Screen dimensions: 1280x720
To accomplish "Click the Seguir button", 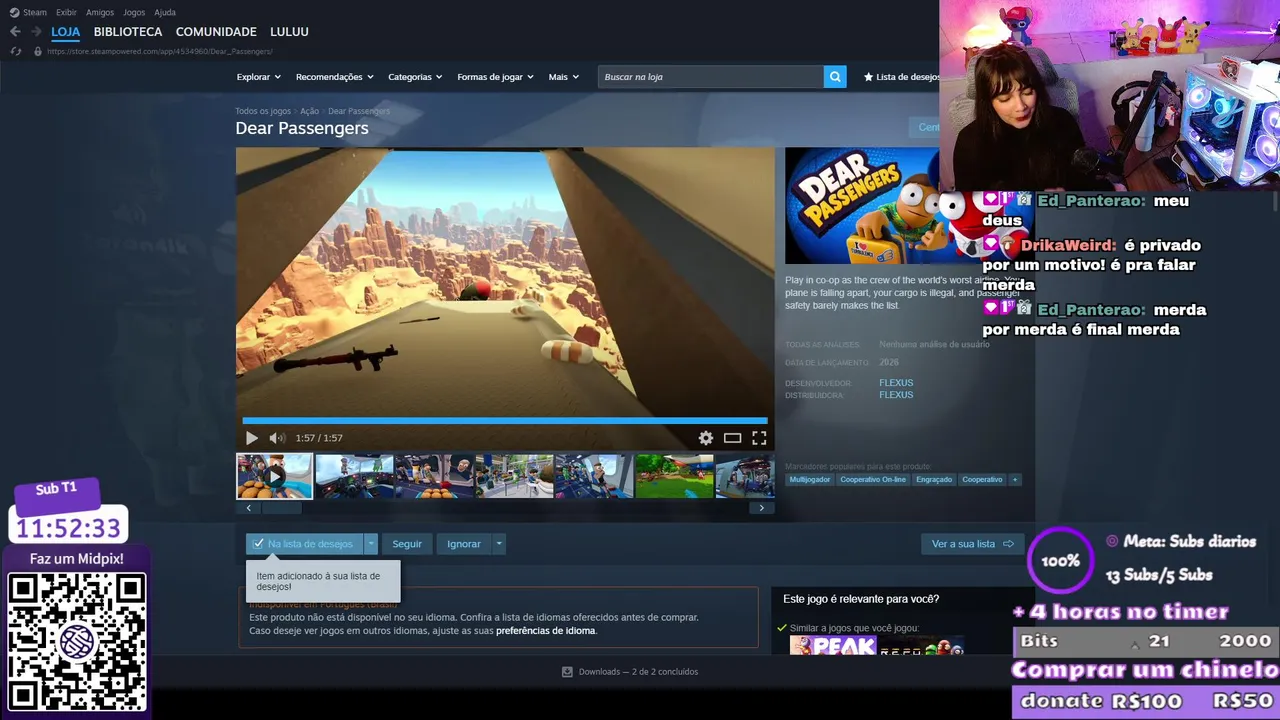I will tap(407, 544).
